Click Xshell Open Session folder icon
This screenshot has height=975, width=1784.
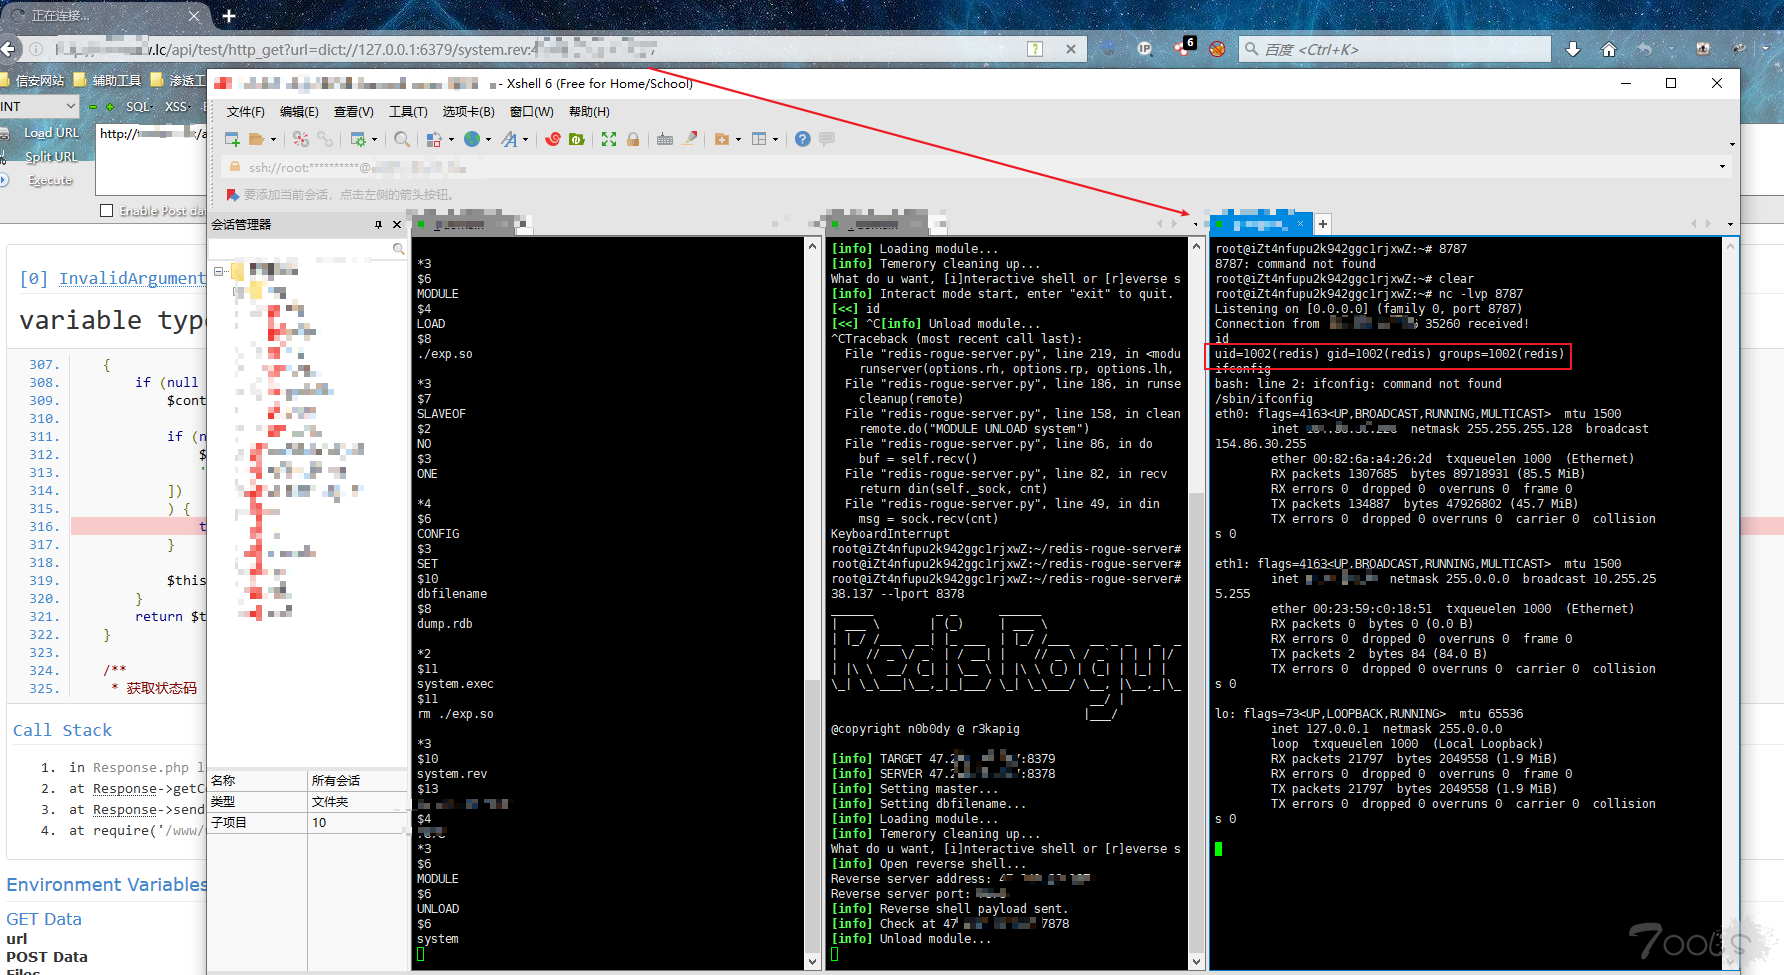pos(257,139)
